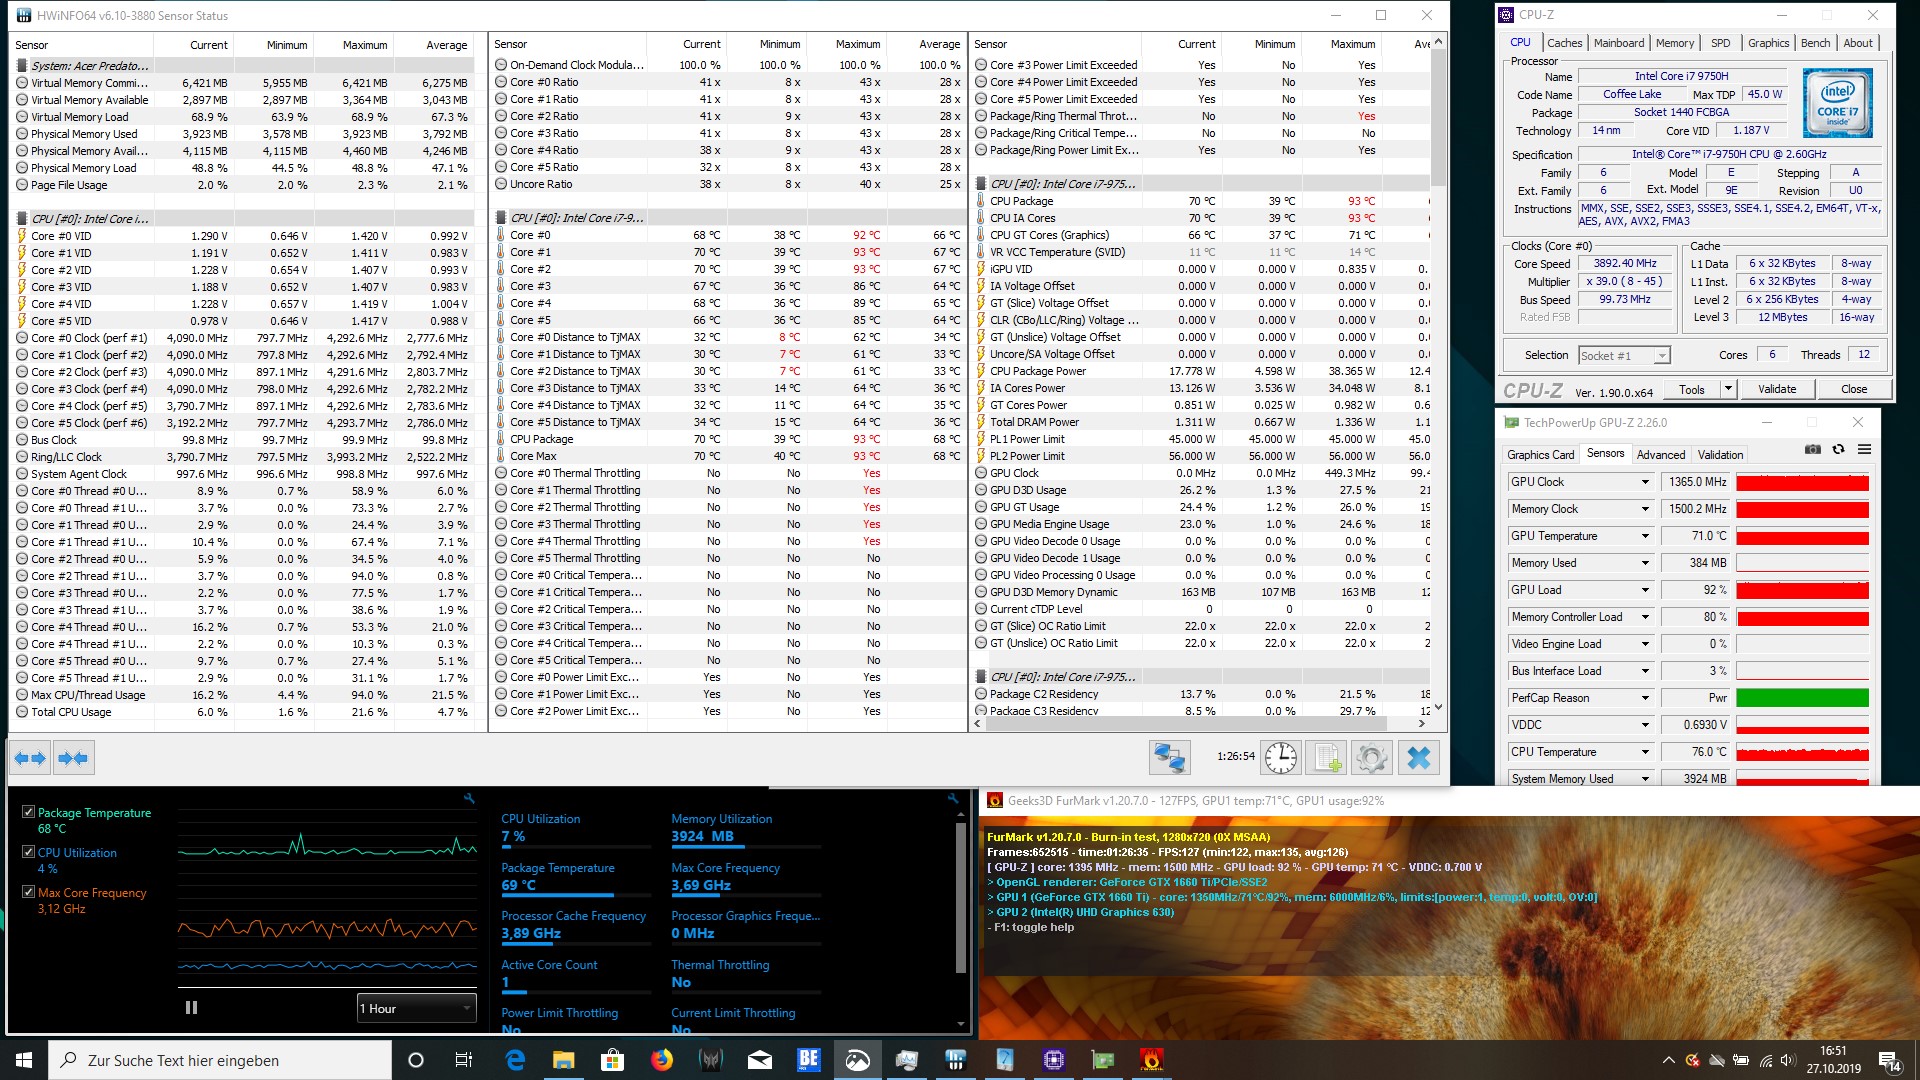
Task: Open HWiNFO network remote monitoring icon
Action: tap(1169, 758)
